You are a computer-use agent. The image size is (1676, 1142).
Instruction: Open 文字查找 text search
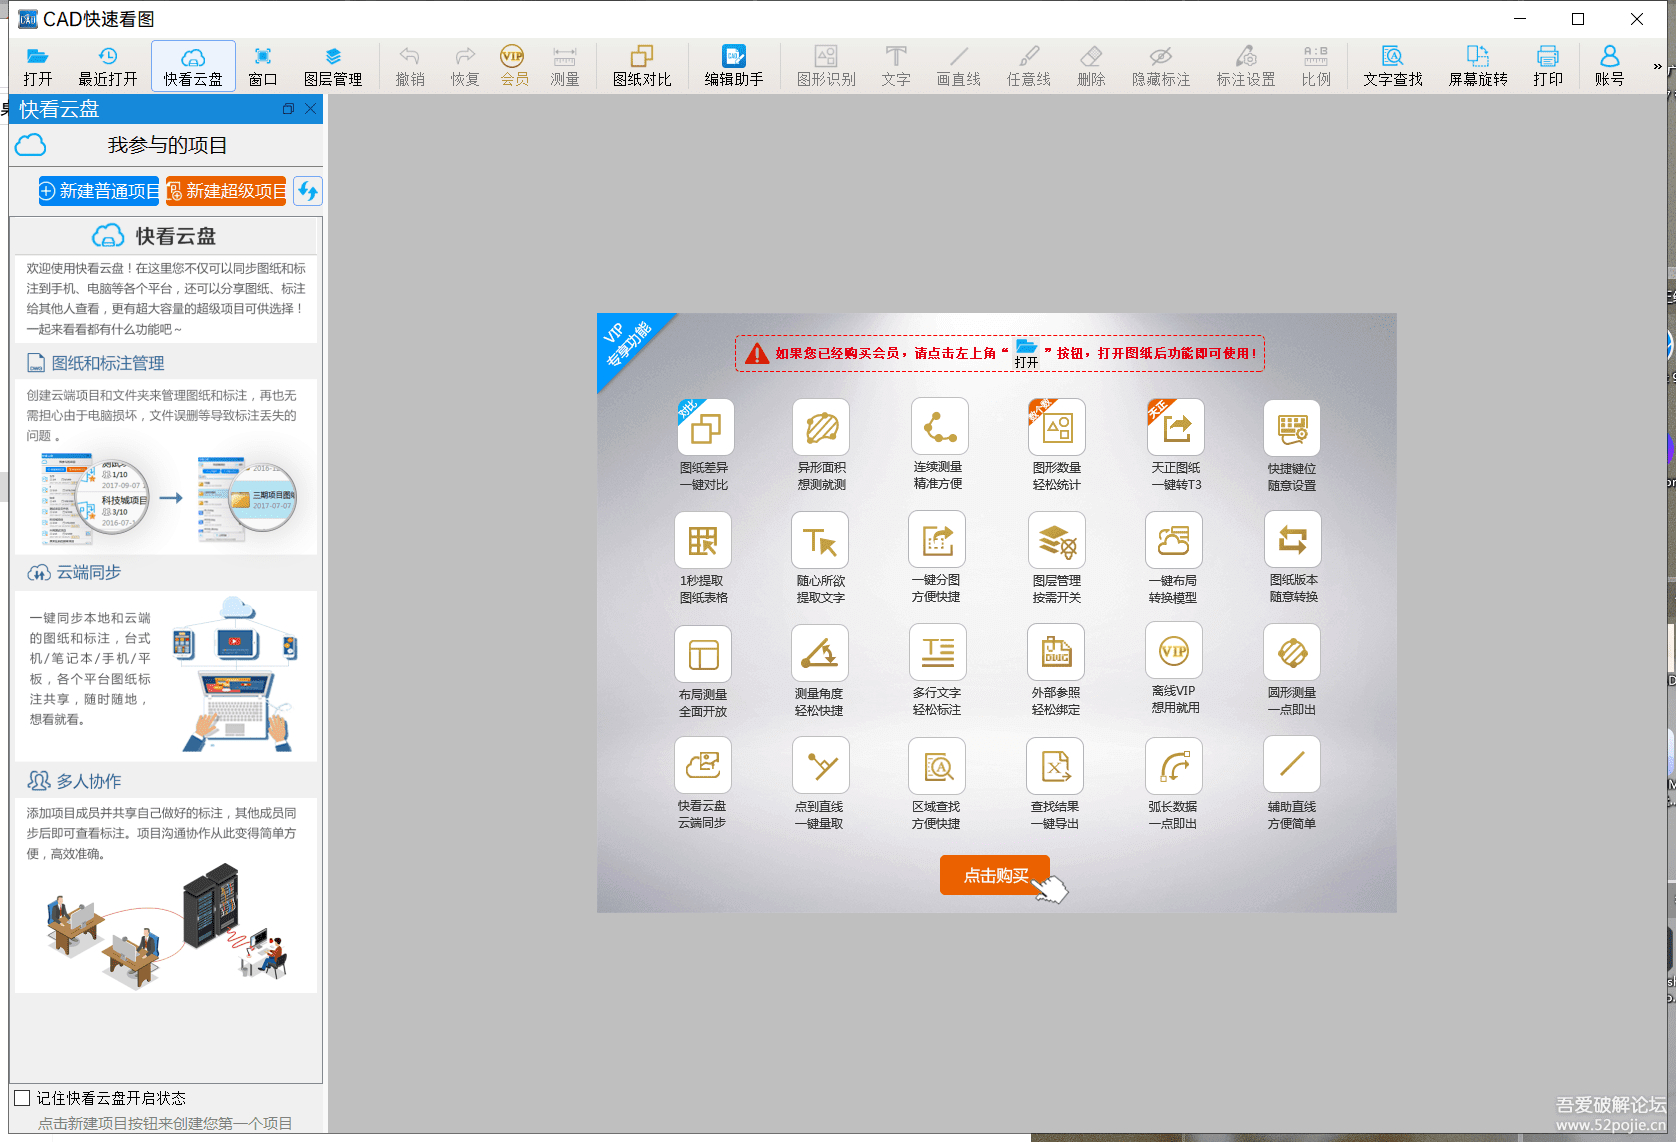click(x=1393, y=66)
